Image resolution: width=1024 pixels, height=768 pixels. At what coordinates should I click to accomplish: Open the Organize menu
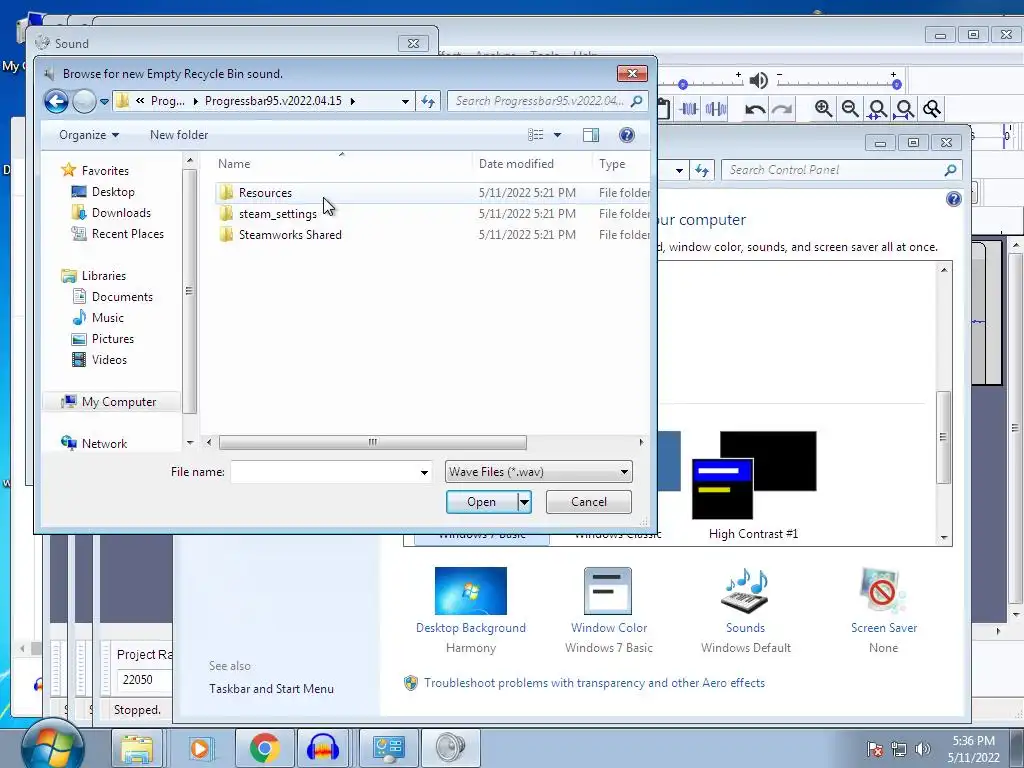(89, 135)
